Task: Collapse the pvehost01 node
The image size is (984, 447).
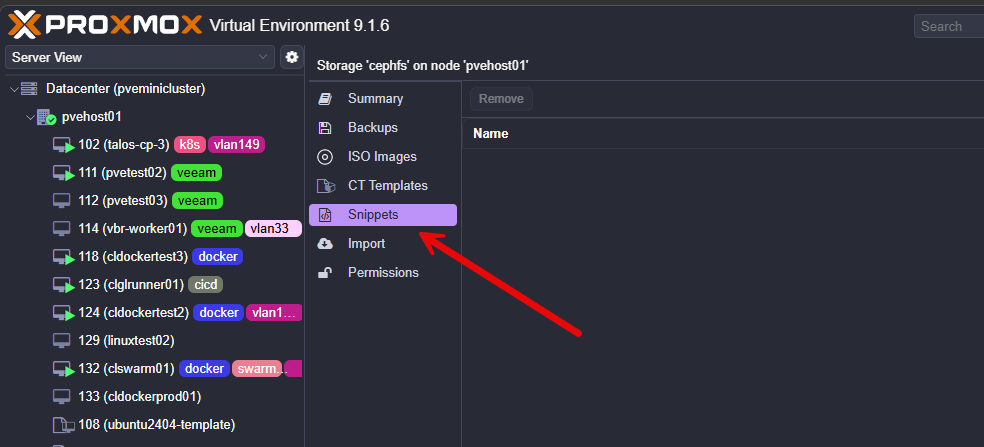Action: [29, 117]
